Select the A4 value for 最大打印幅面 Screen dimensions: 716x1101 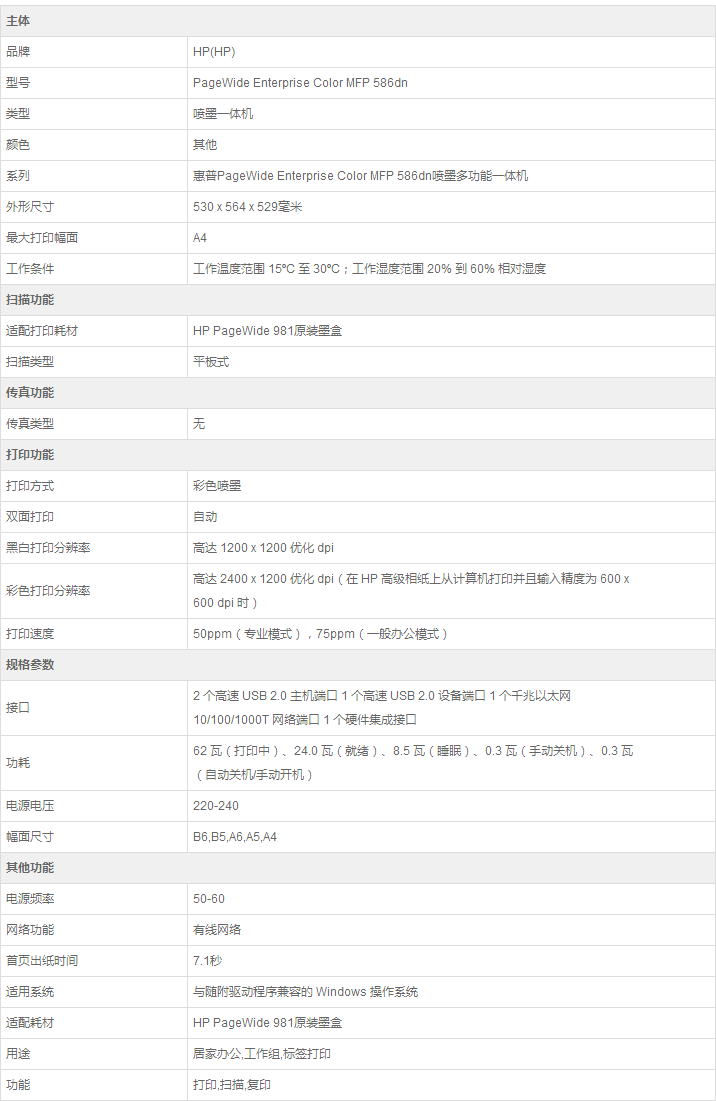point(200,237)
